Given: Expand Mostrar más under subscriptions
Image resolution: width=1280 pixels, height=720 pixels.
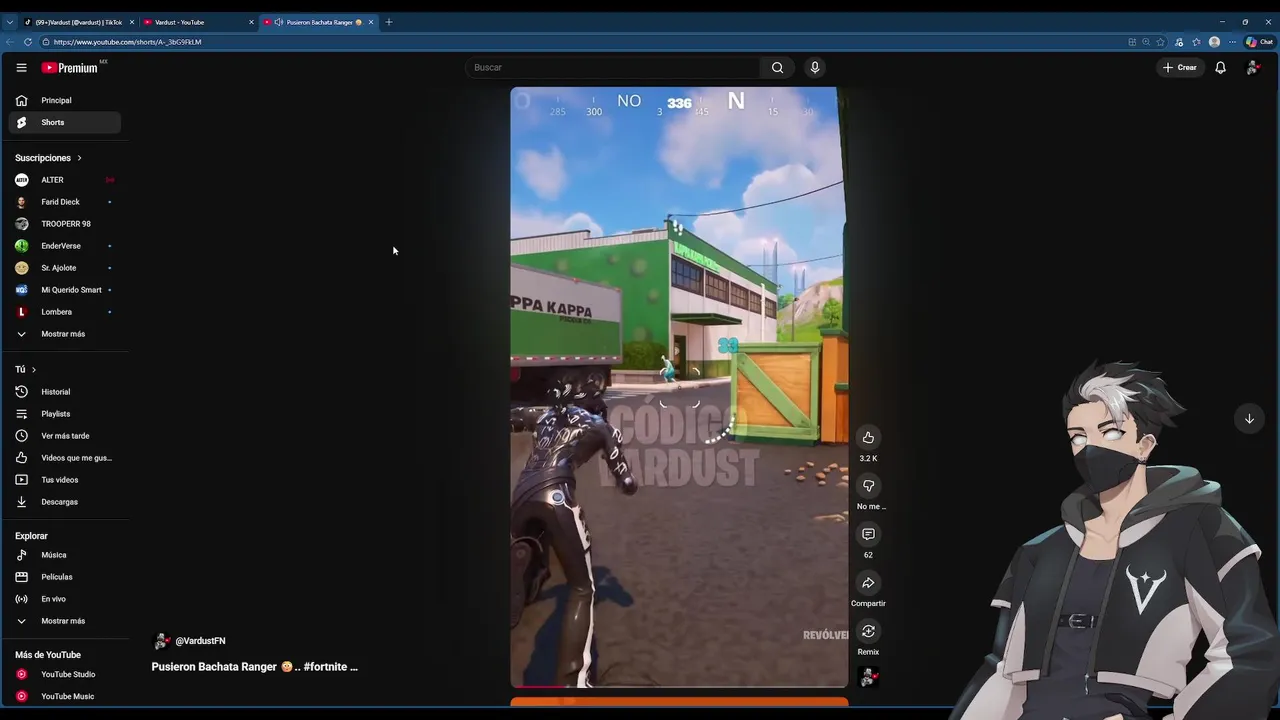Looking at the screenshot, I should point(65,334).
